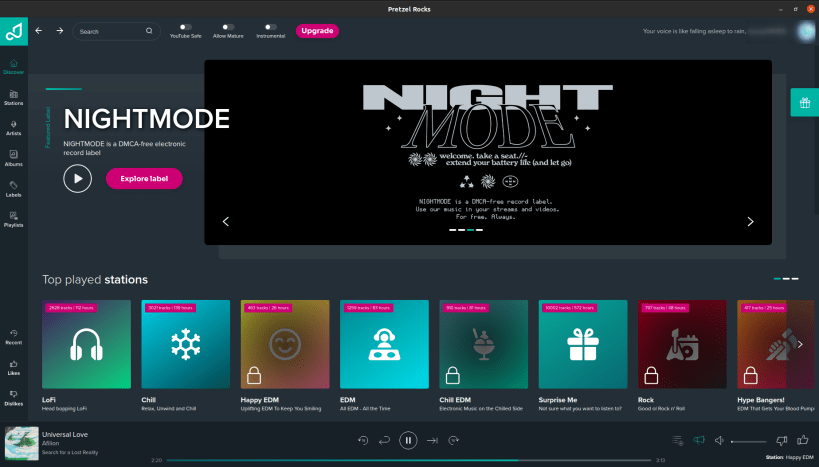Select the Top played stations page indicator
Image resolution: width=819 pixels, height=467 pixels.
click(x=786, y=279)
